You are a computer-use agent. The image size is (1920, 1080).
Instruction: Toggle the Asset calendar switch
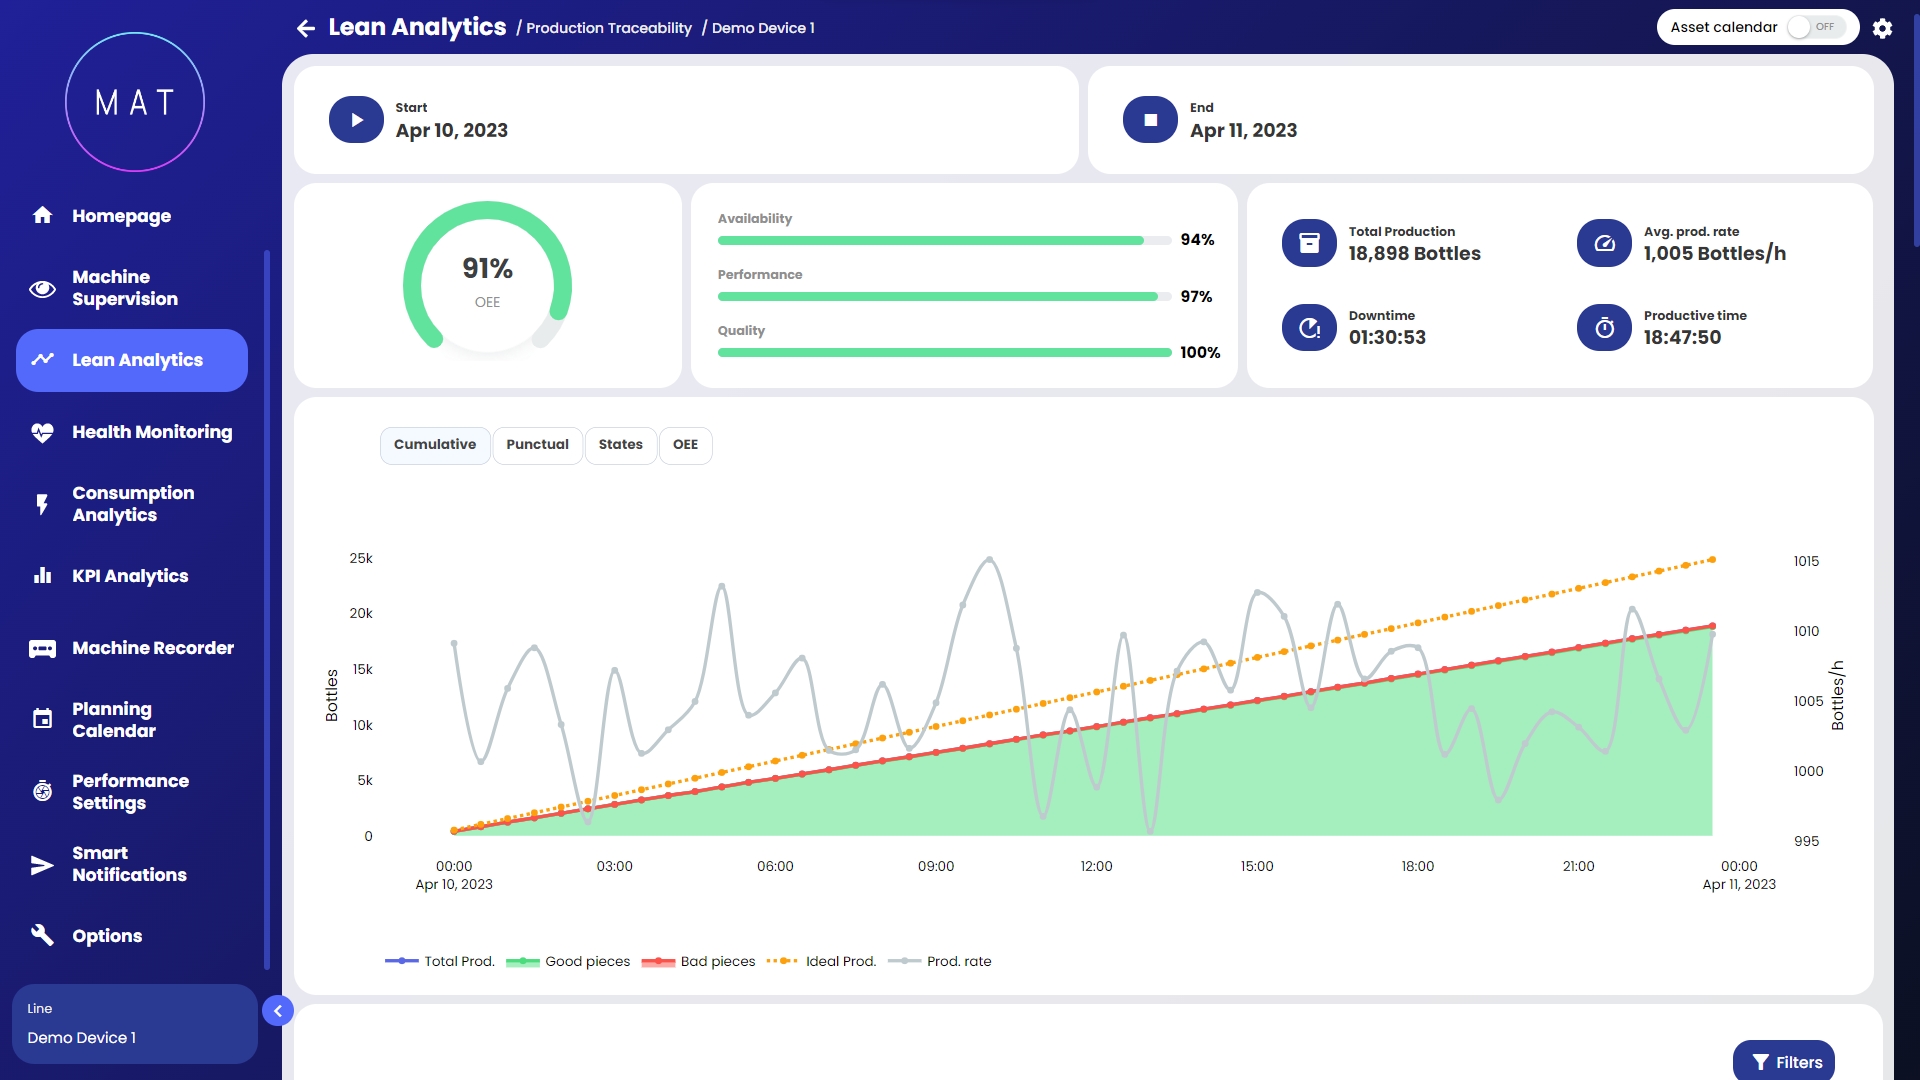point(1814,27)
